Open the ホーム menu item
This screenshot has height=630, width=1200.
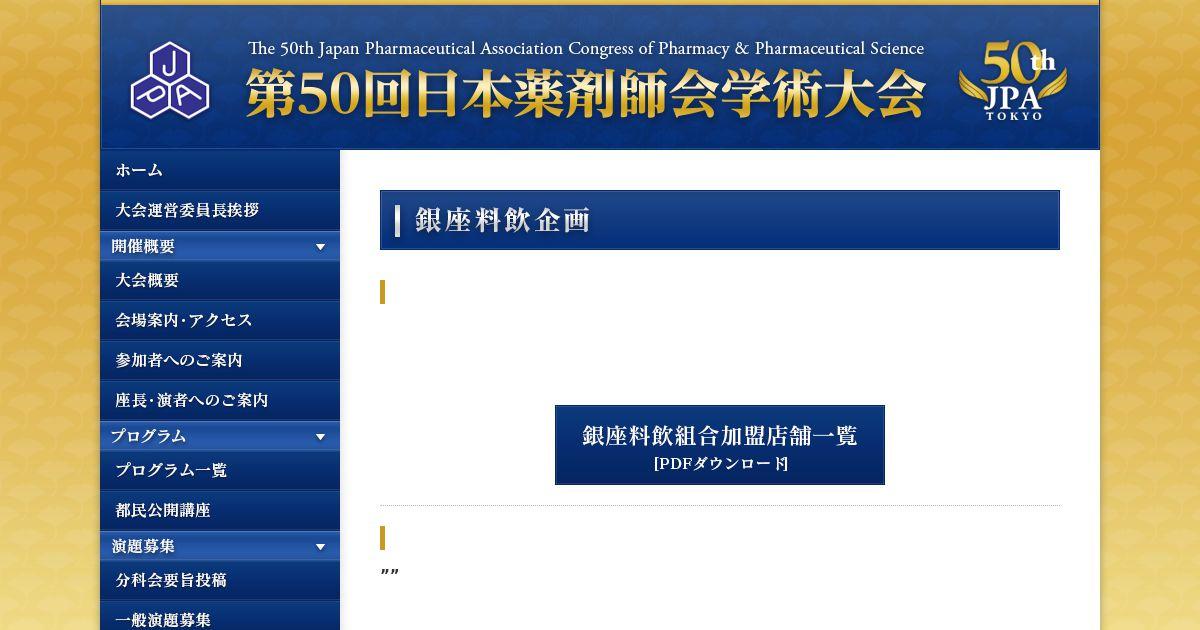[x=220, y=170]
